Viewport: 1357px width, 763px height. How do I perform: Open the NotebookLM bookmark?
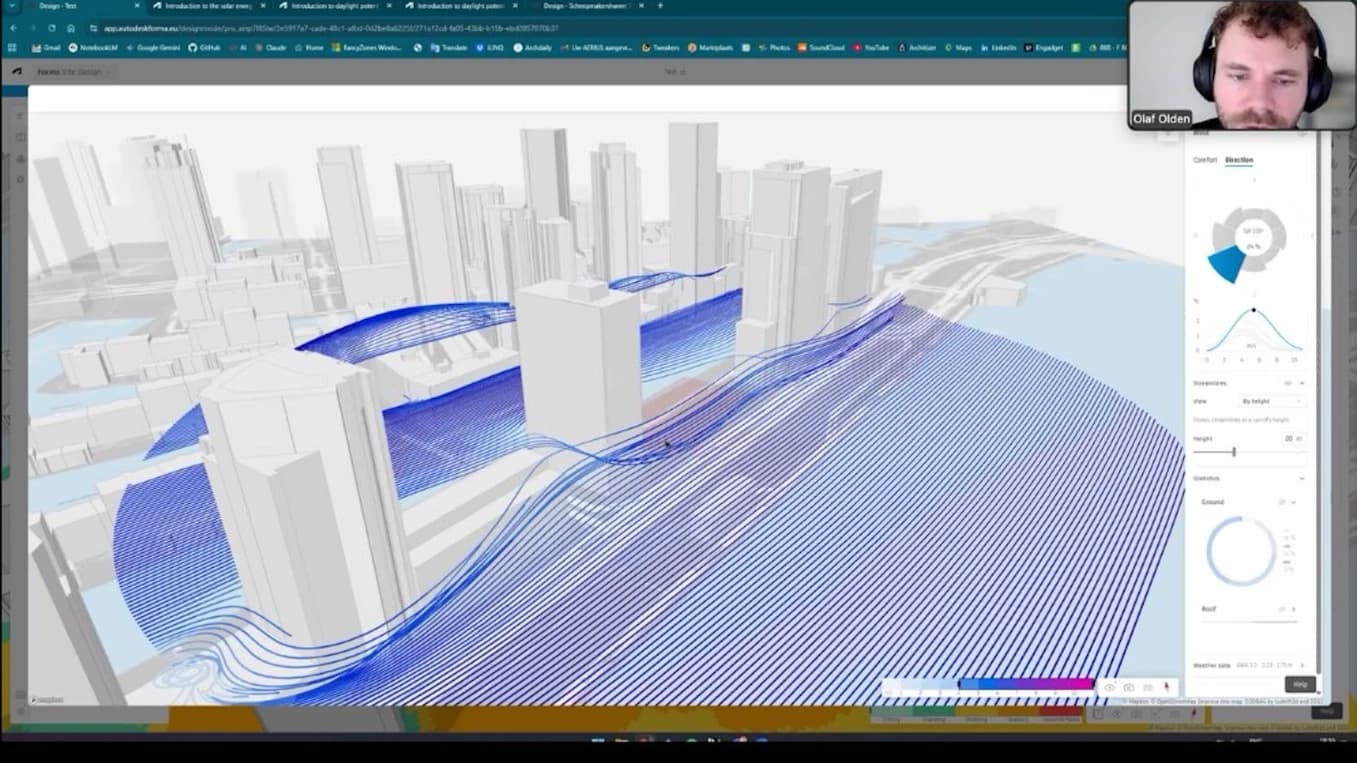tap(93, 47)
